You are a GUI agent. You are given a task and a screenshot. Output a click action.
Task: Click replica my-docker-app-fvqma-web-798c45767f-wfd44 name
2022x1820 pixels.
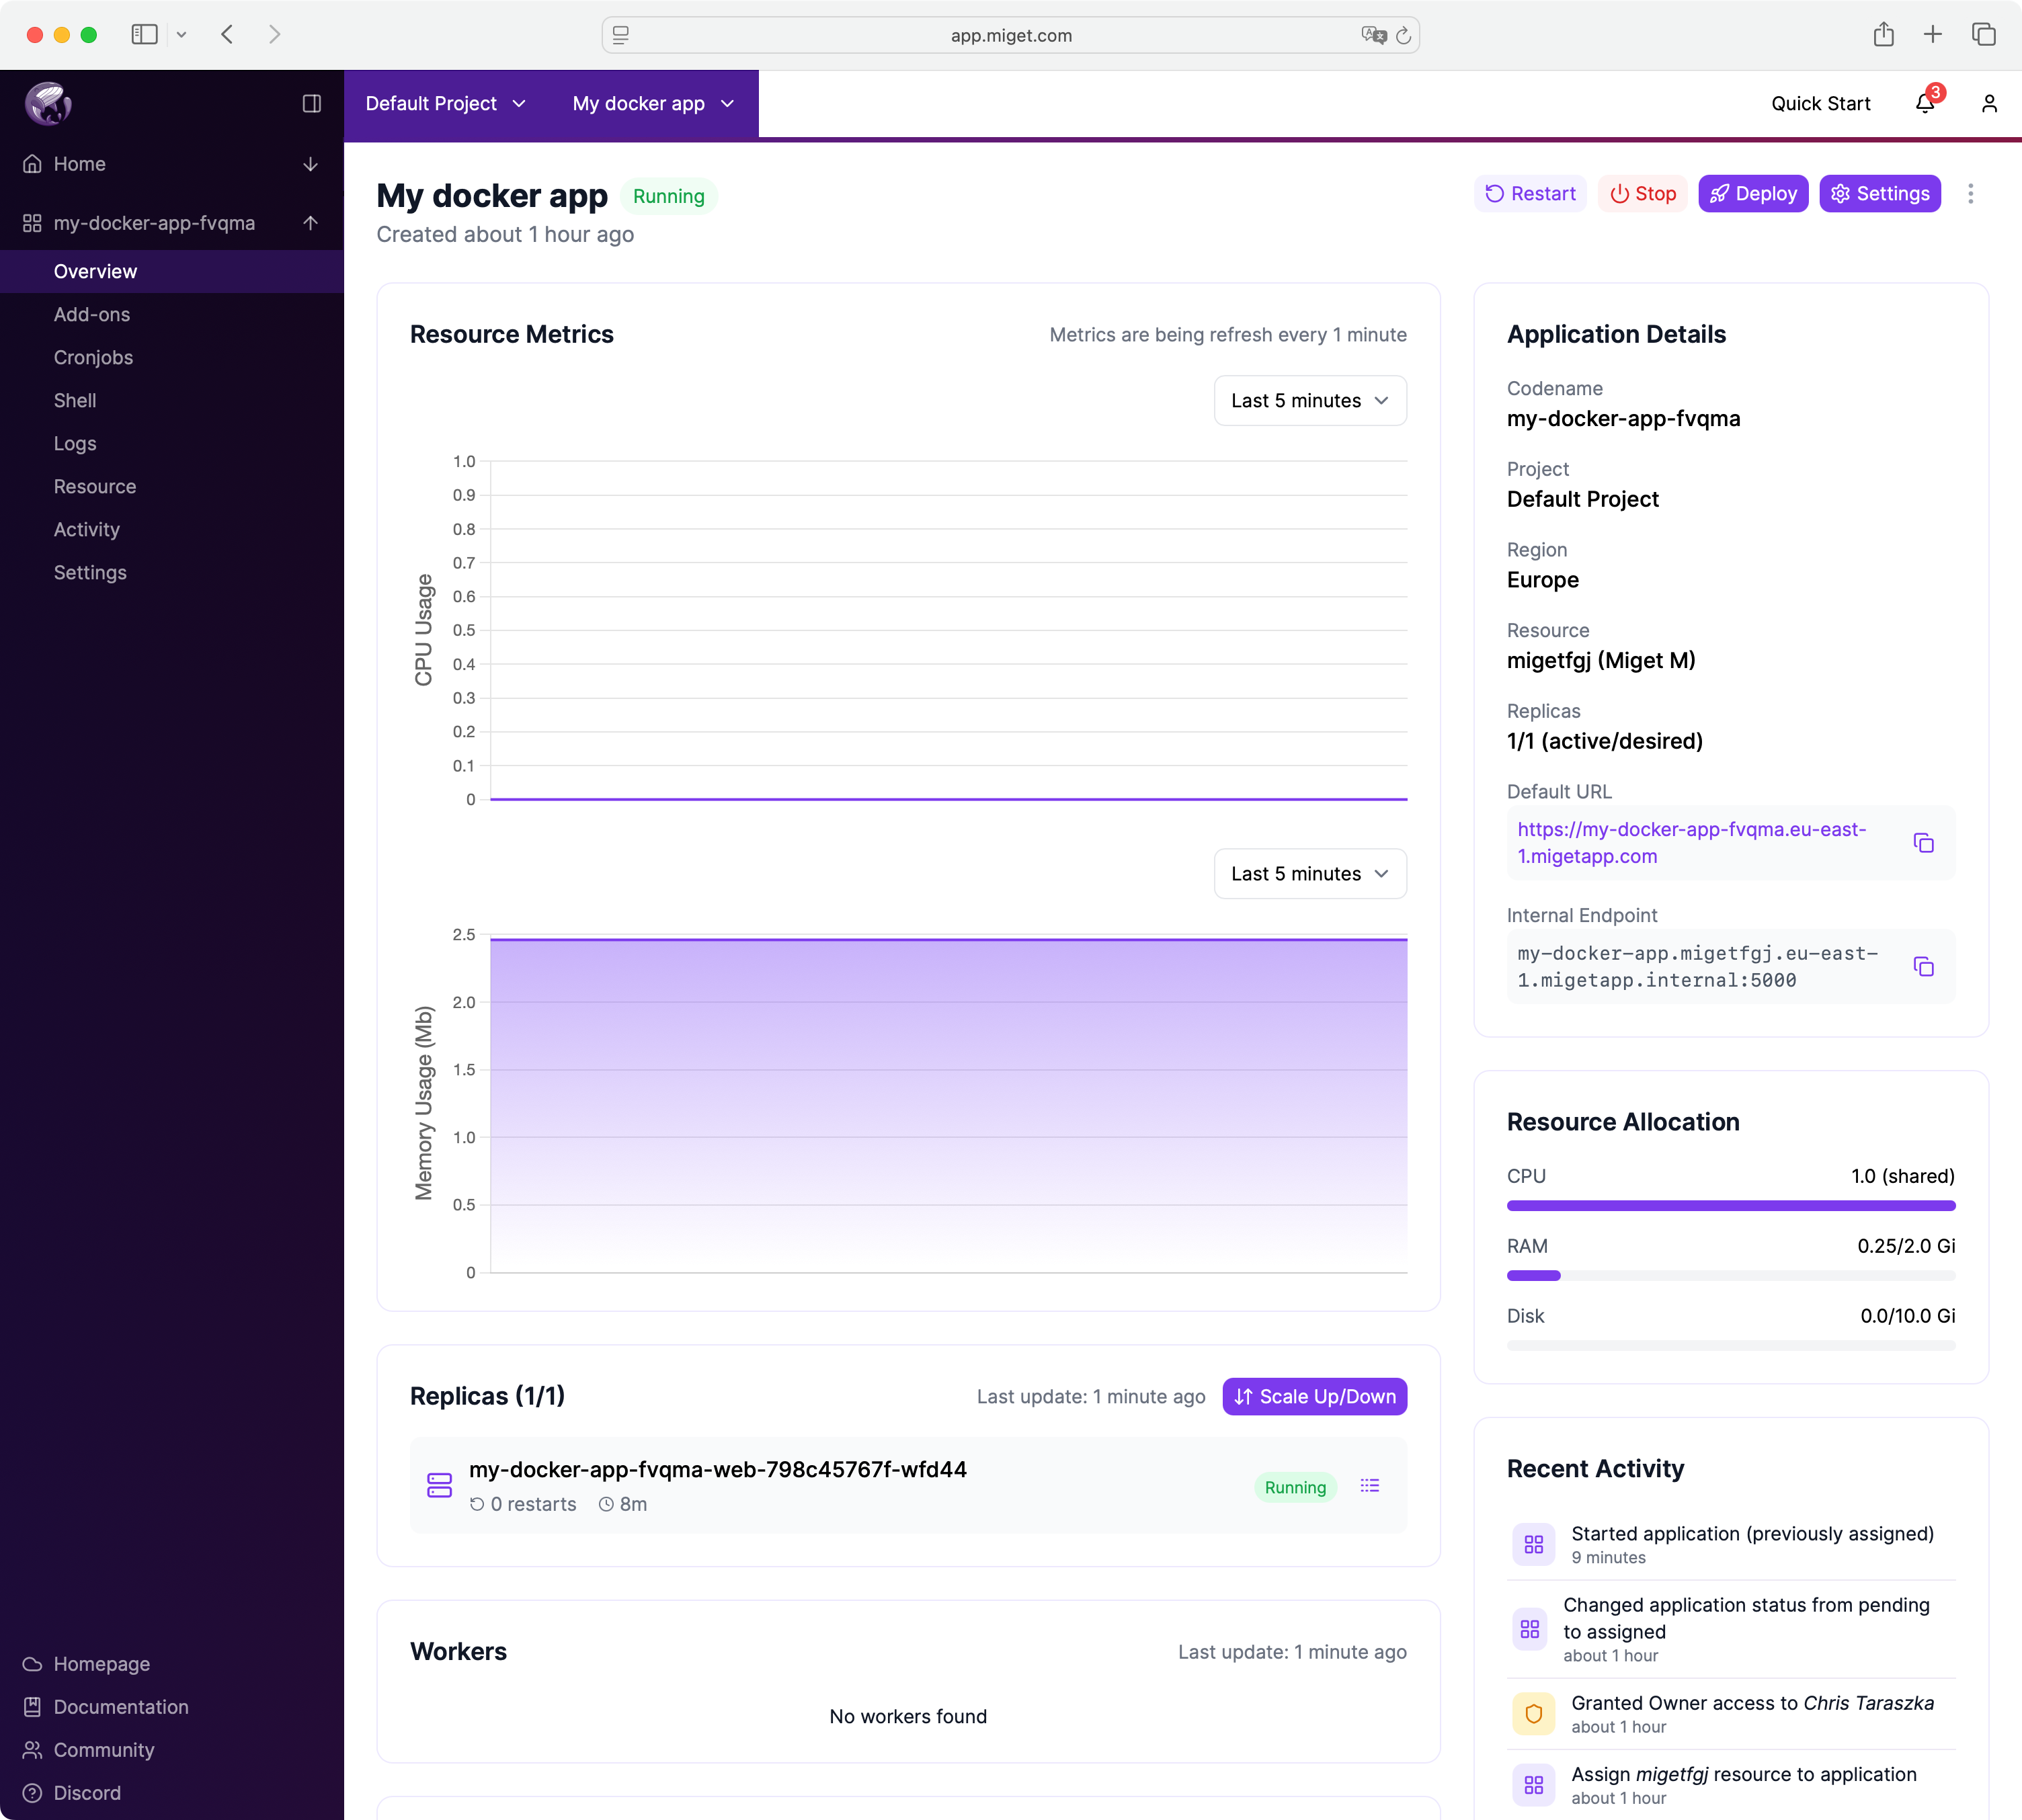(718, 1470)
